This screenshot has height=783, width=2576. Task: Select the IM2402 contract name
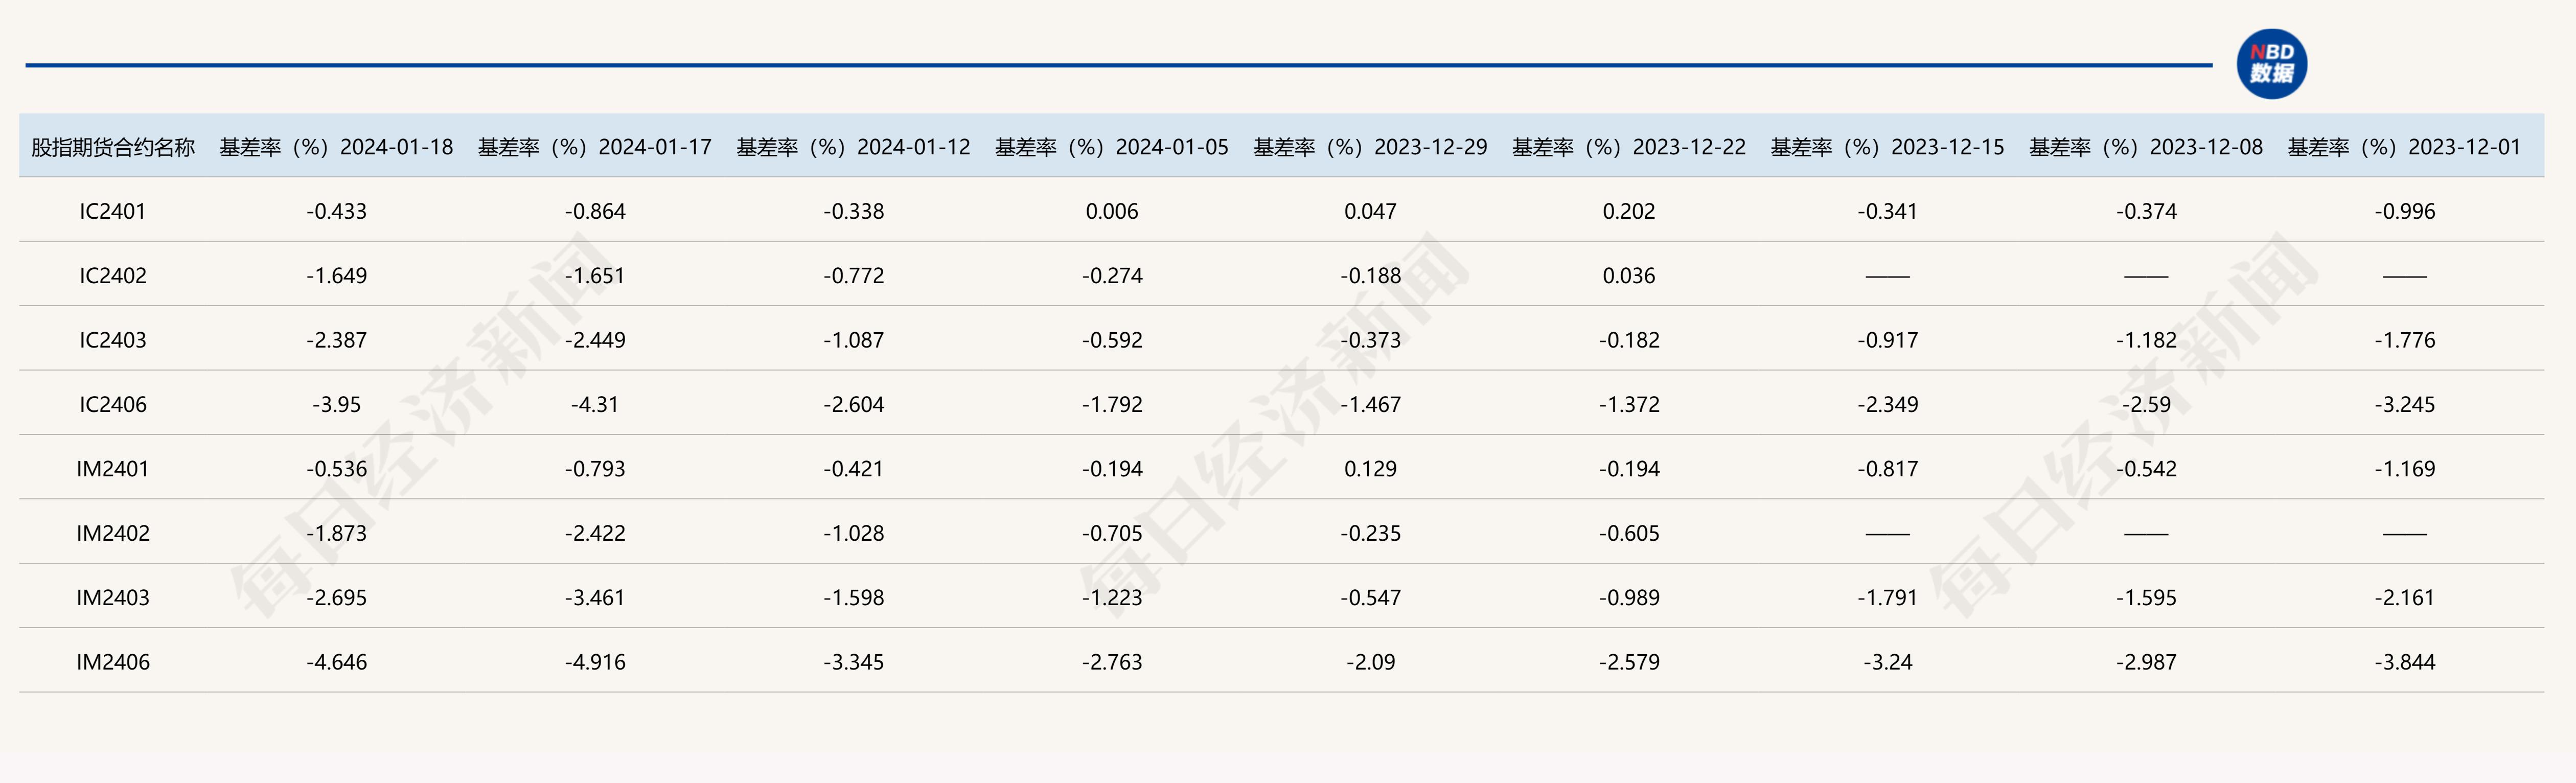click(113, 533)
